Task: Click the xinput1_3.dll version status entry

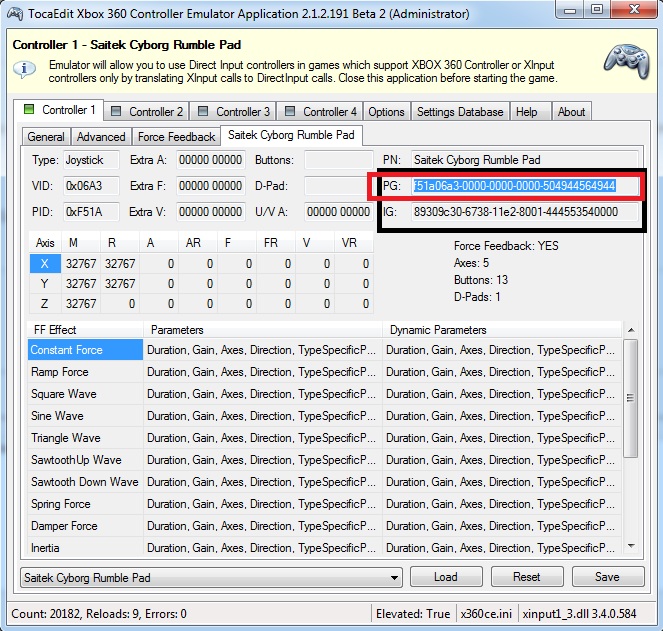Action: point(579,613)
